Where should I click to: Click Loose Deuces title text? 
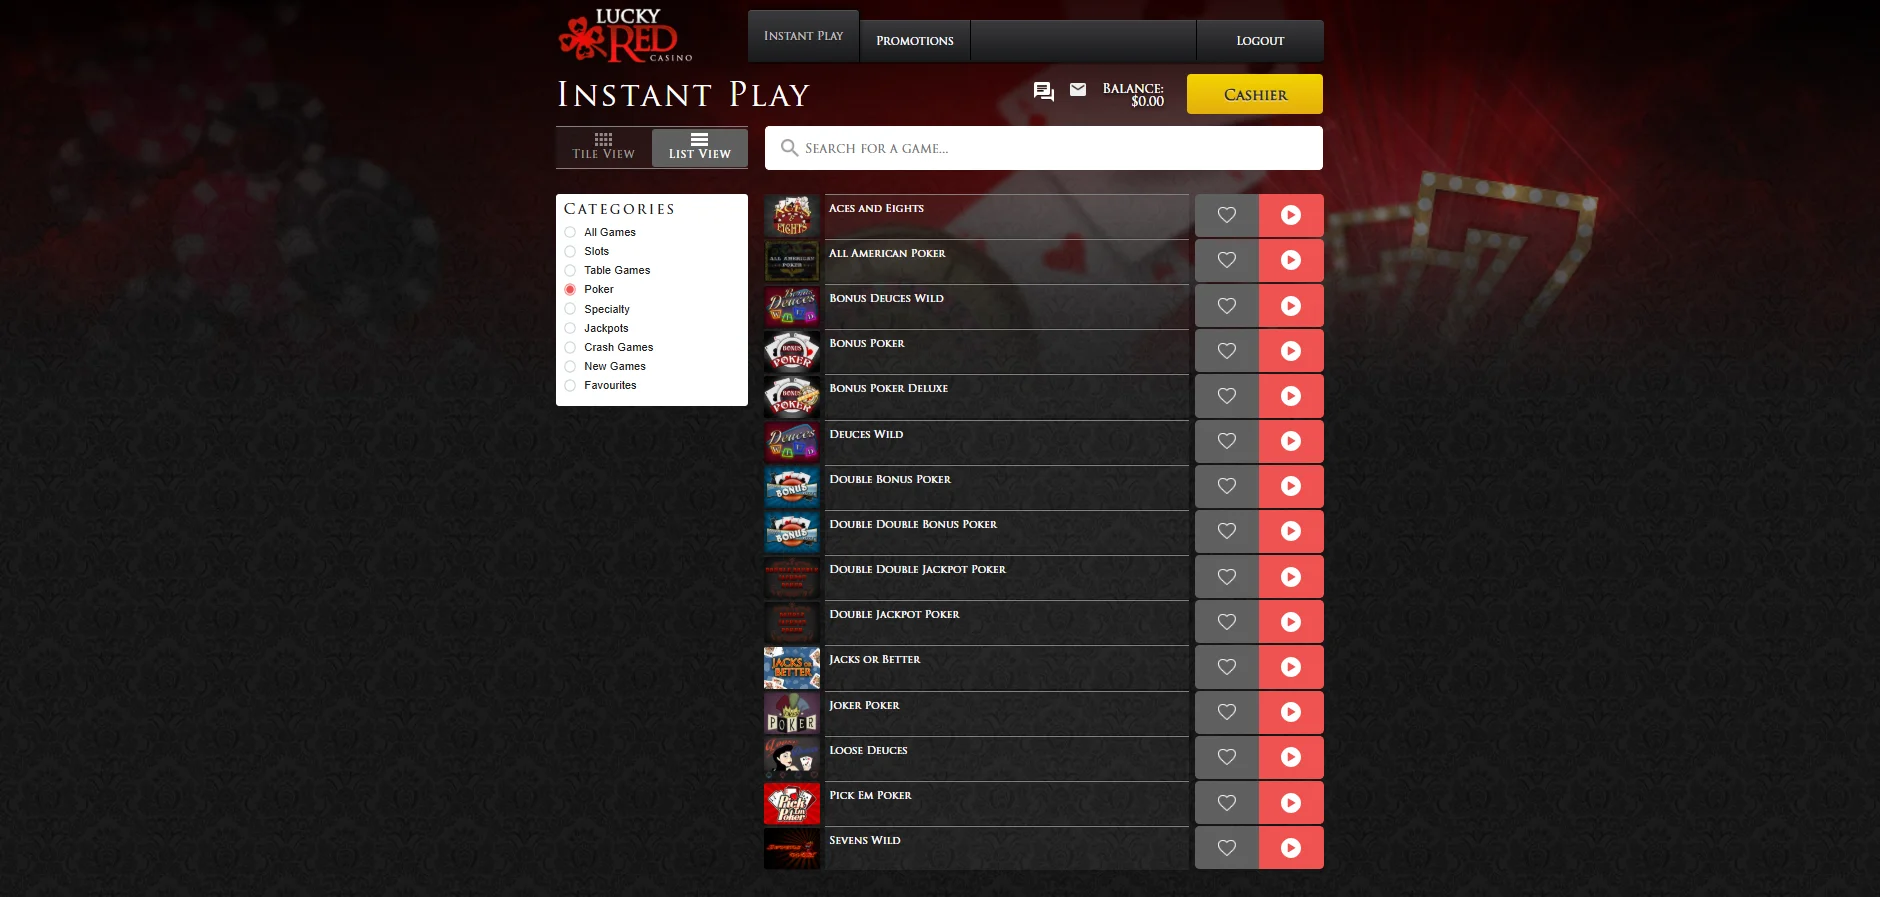(868, 750)
